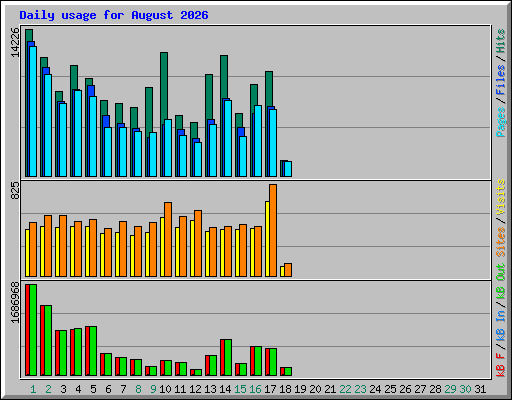Click day 31 on the date axis
Screen dimensions: 512x400
click(x=480, y=389)
